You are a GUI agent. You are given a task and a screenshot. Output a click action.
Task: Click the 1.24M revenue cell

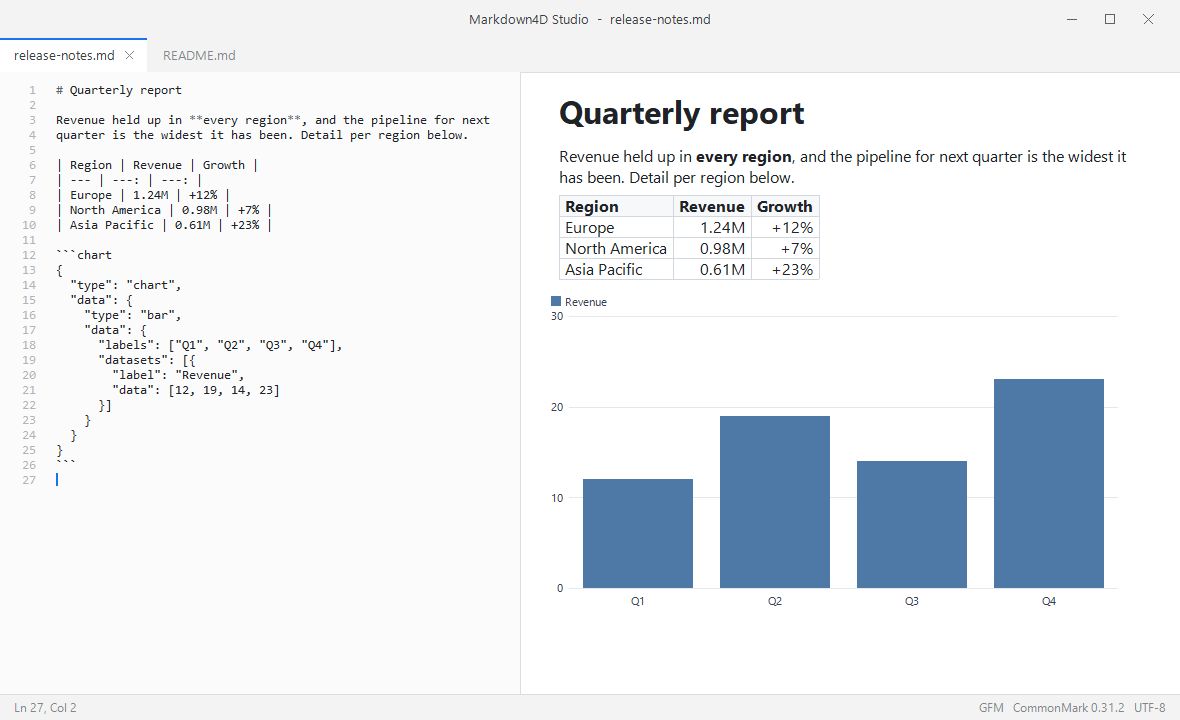coord(712,227)
